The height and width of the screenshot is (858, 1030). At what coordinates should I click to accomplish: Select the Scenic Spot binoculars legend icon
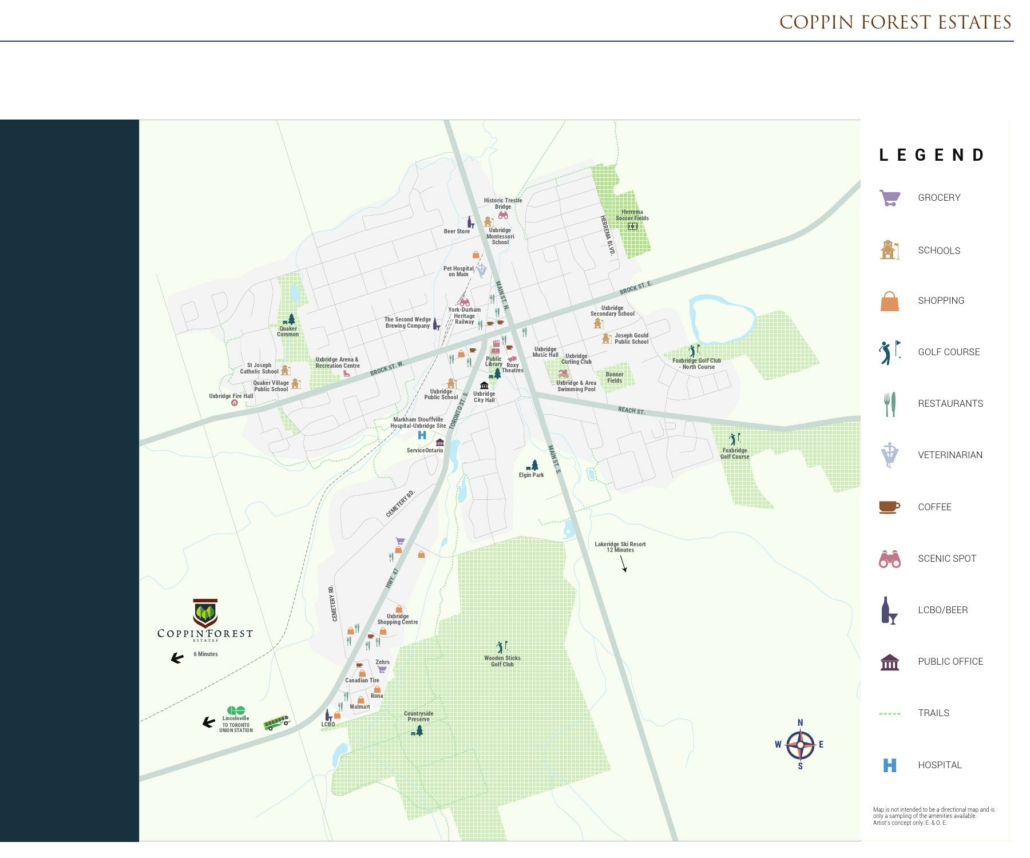(x=889, y=559)
